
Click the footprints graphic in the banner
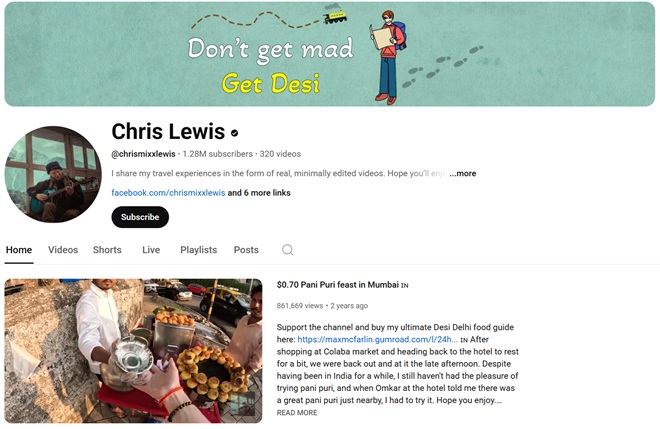pos(442,65)
